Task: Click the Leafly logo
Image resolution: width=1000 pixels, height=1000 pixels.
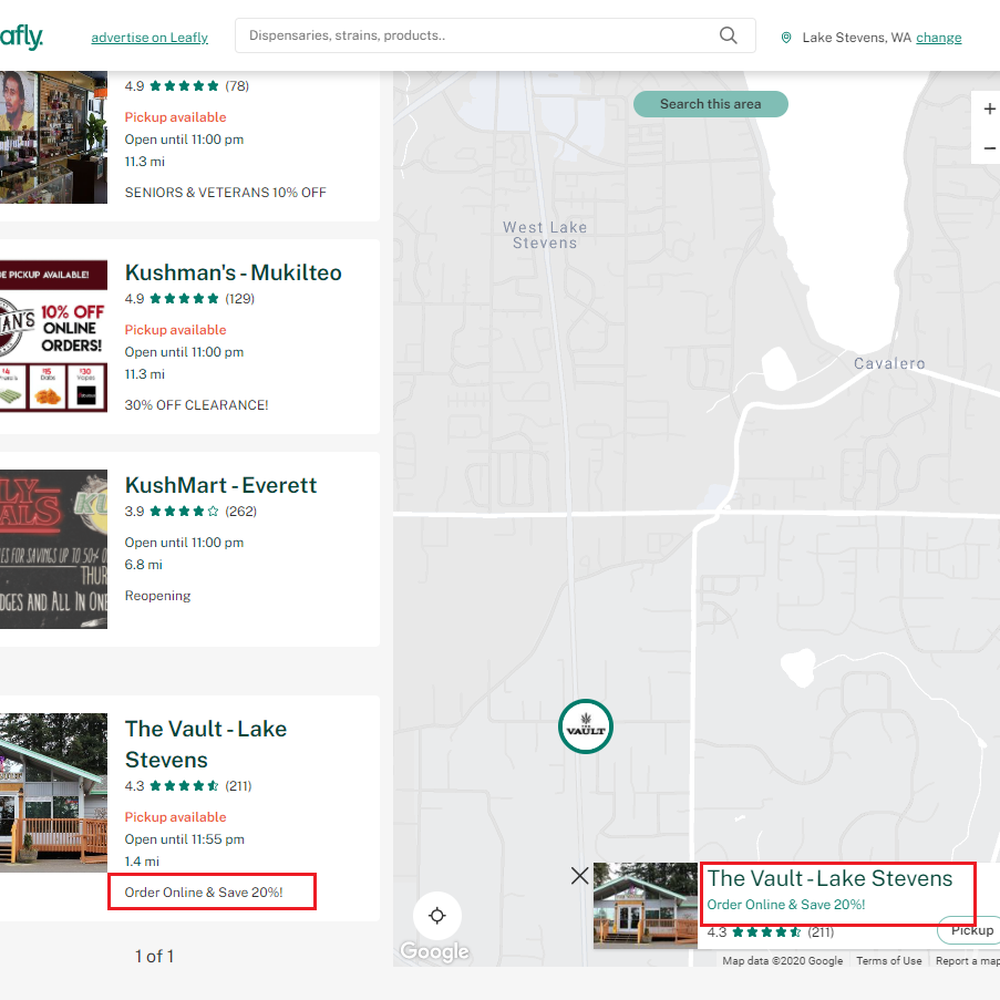Action: 21,37
